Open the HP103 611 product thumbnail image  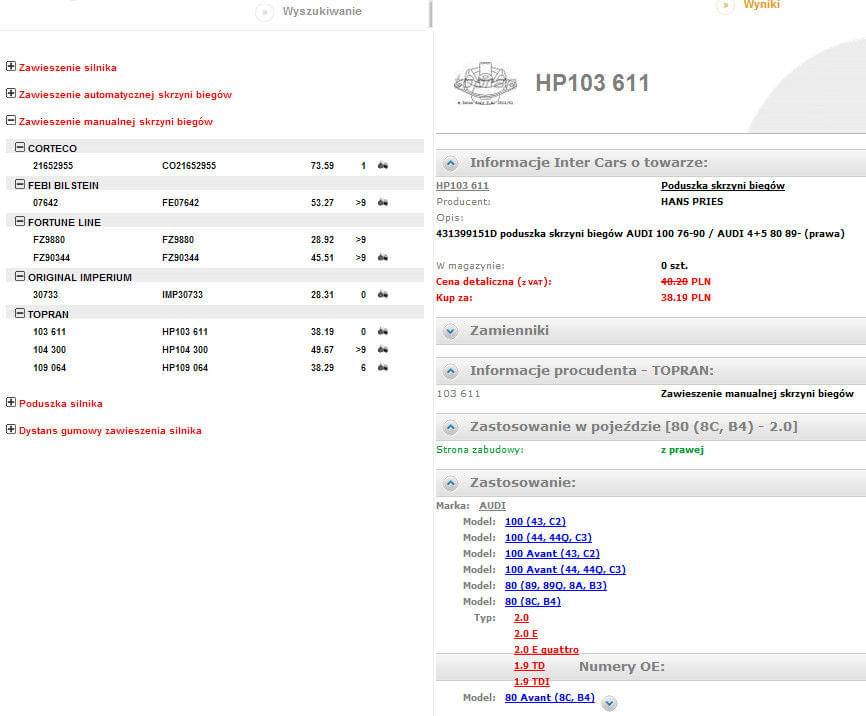click(x=485, y=83)
